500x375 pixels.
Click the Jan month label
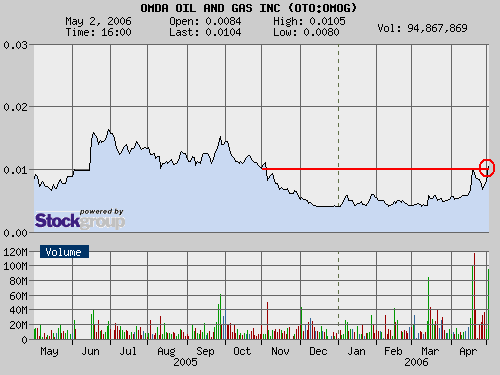[357, 351]
